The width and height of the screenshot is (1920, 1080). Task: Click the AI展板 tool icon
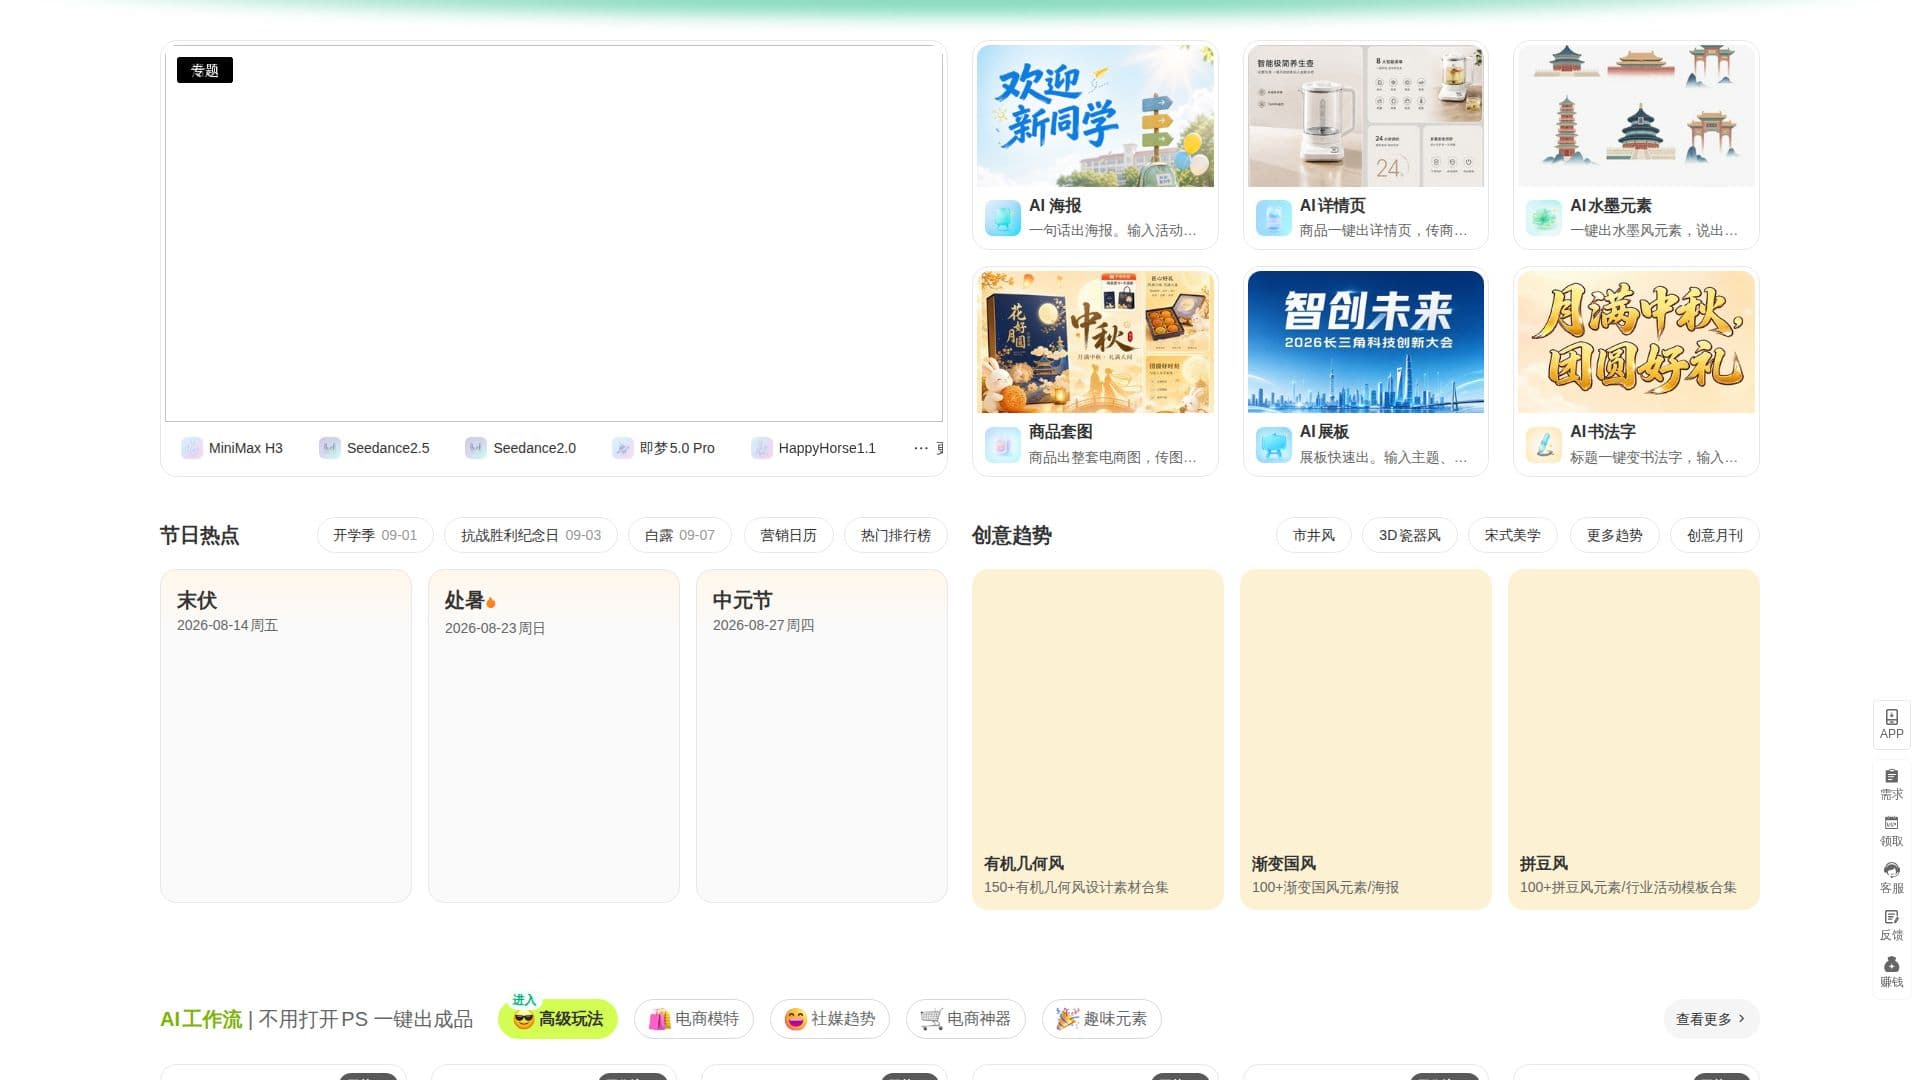point(1273,444)
